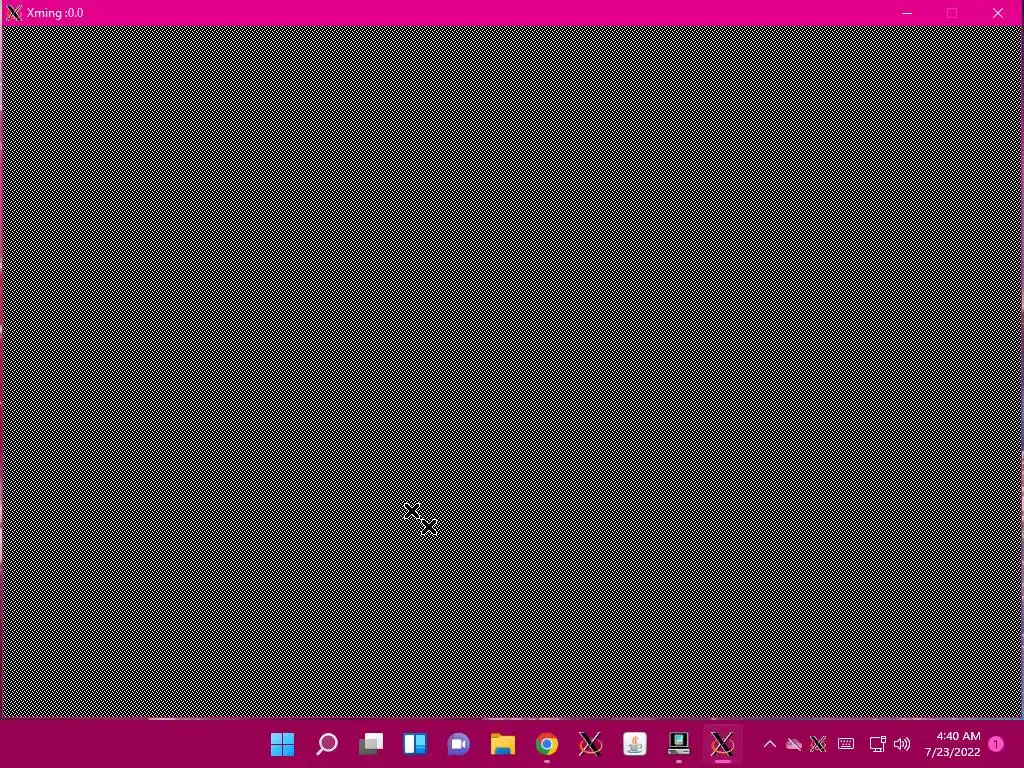Image resolution: width=1024 pixels, height=768 pixels.
Task: Switch to the computer terminal app in taskbar
Action: [x=679, y=744]
